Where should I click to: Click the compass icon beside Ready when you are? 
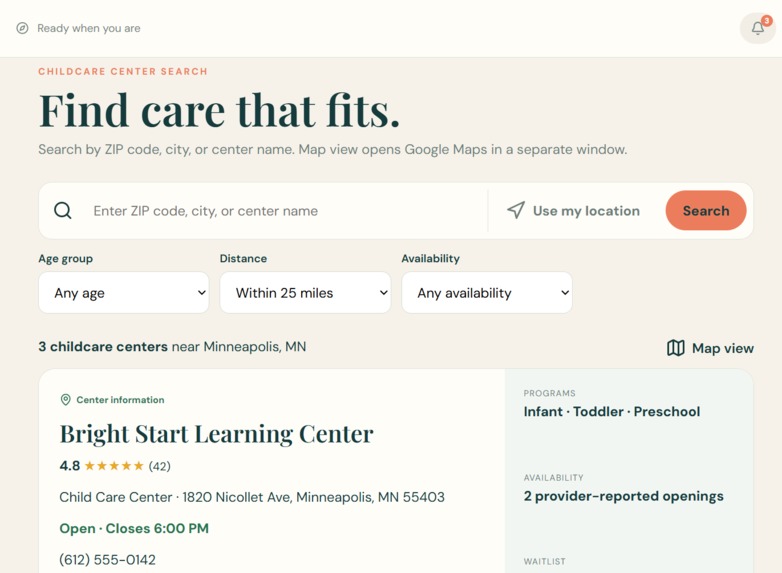pos(22,28)
